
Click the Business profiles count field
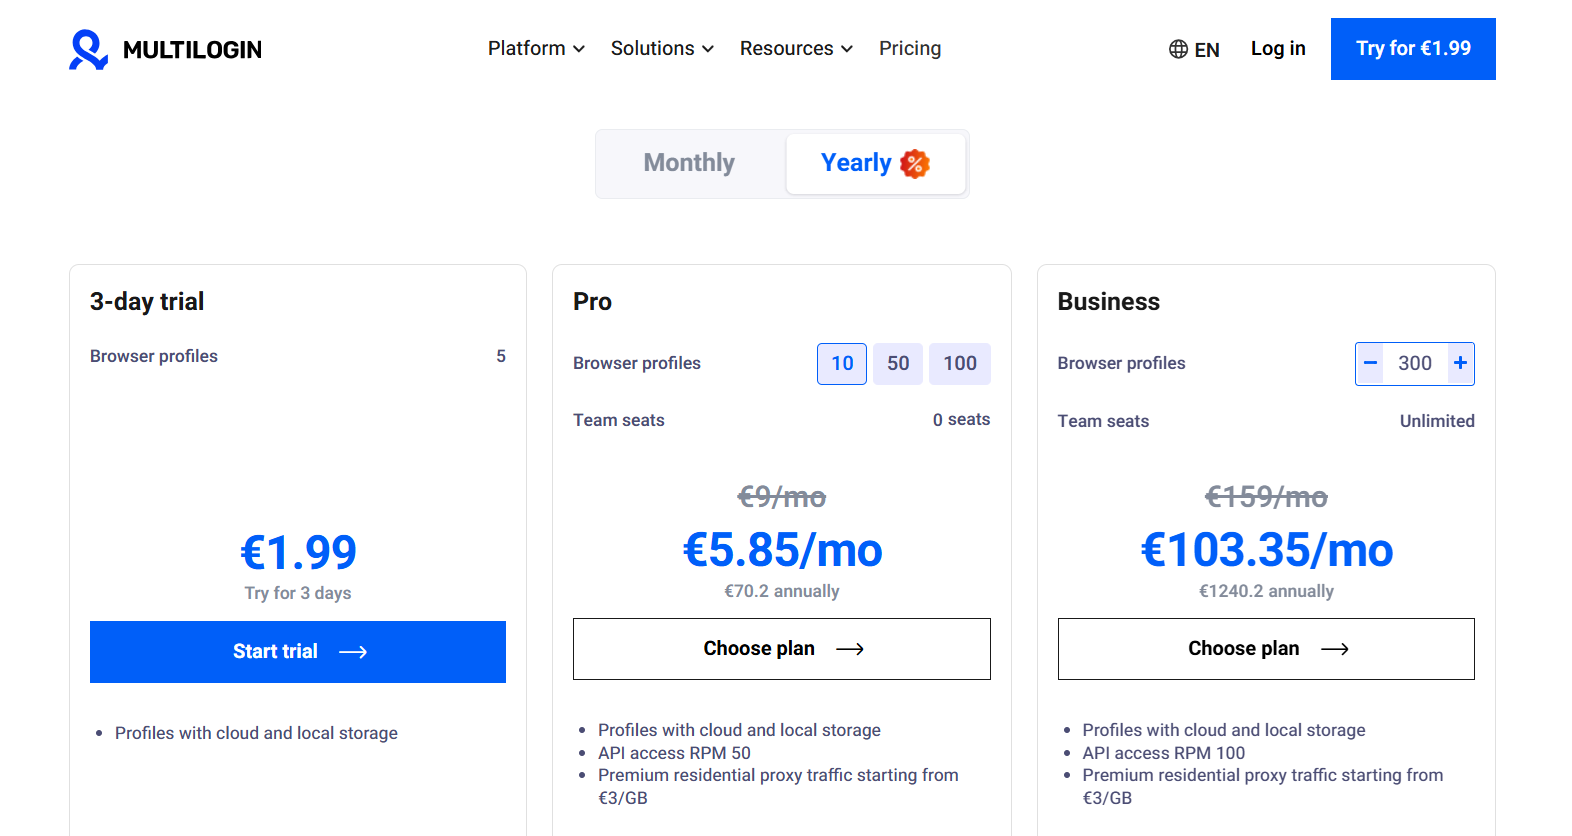point(1414,363)
